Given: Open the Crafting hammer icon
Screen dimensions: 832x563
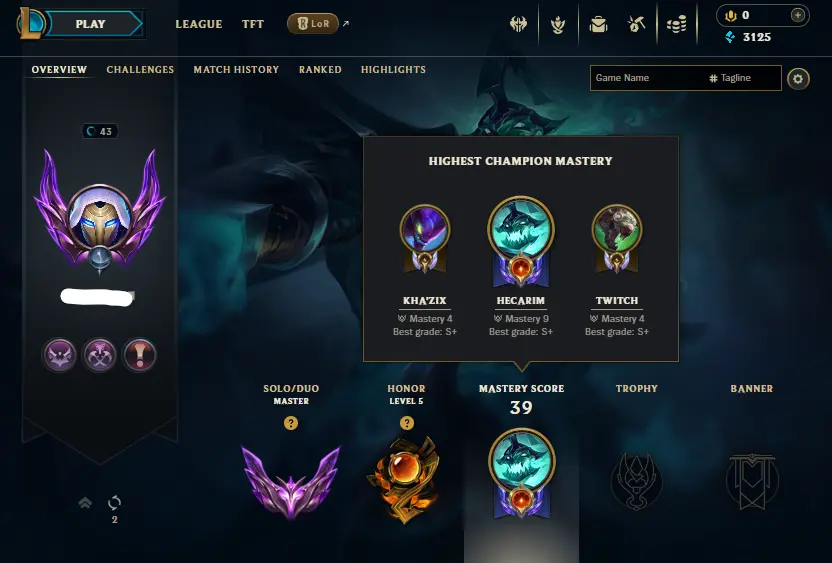Looking at the screenshot, I should (636, 24).
